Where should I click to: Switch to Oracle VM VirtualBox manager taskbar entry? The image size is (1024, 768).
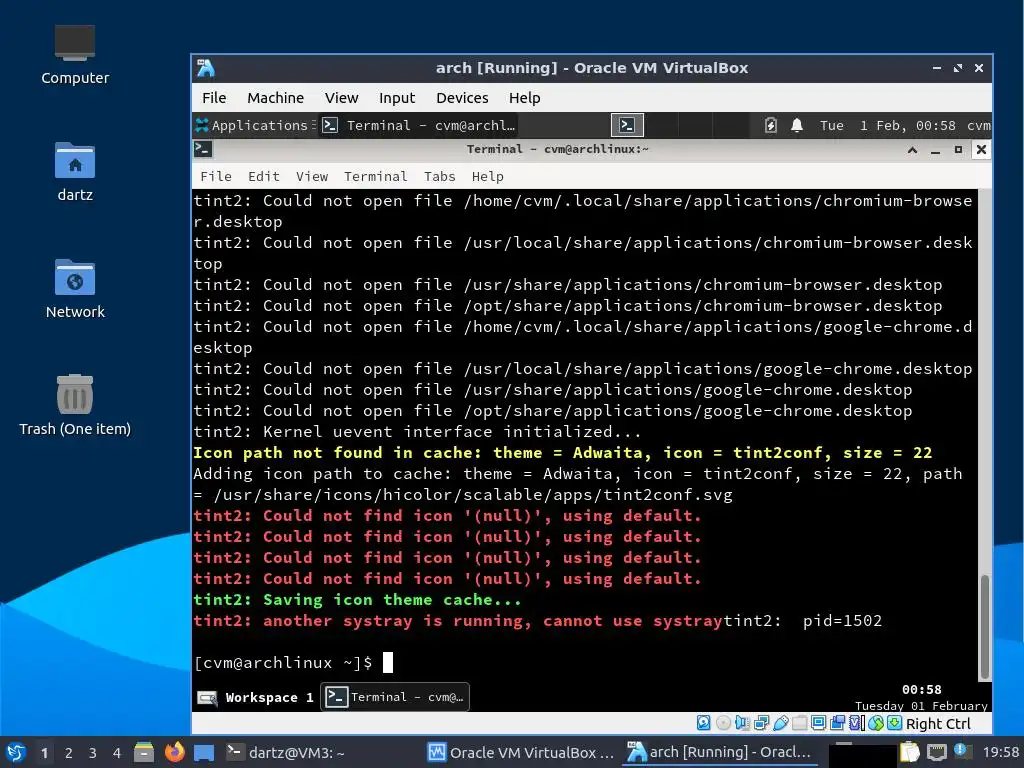tap(520, 752)
